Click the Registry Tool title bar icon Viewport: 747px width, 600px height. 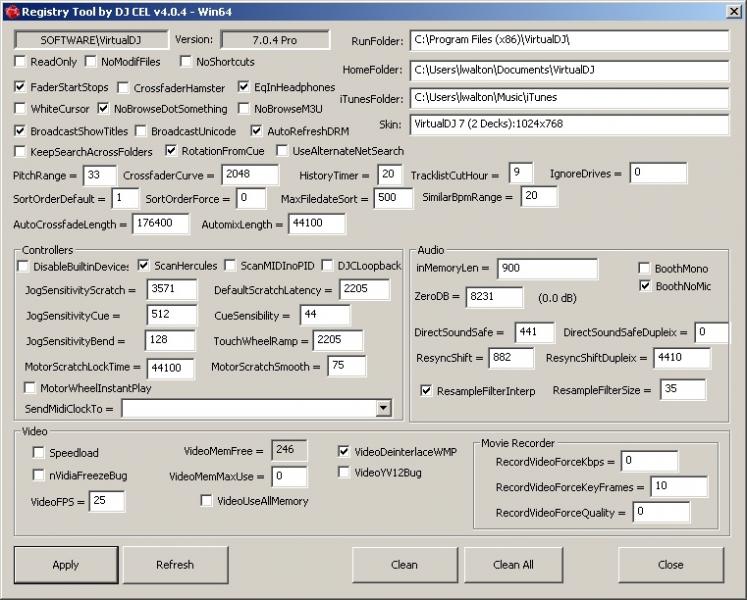[x=10, y=9]
